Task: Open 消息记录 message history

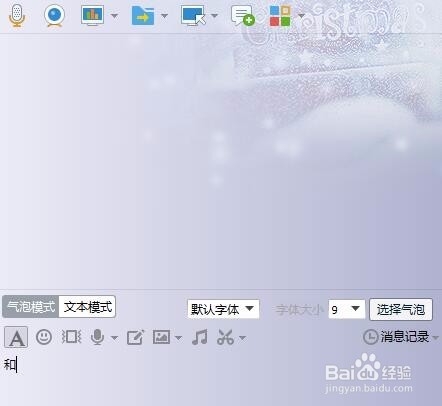Action: [396, 337]
